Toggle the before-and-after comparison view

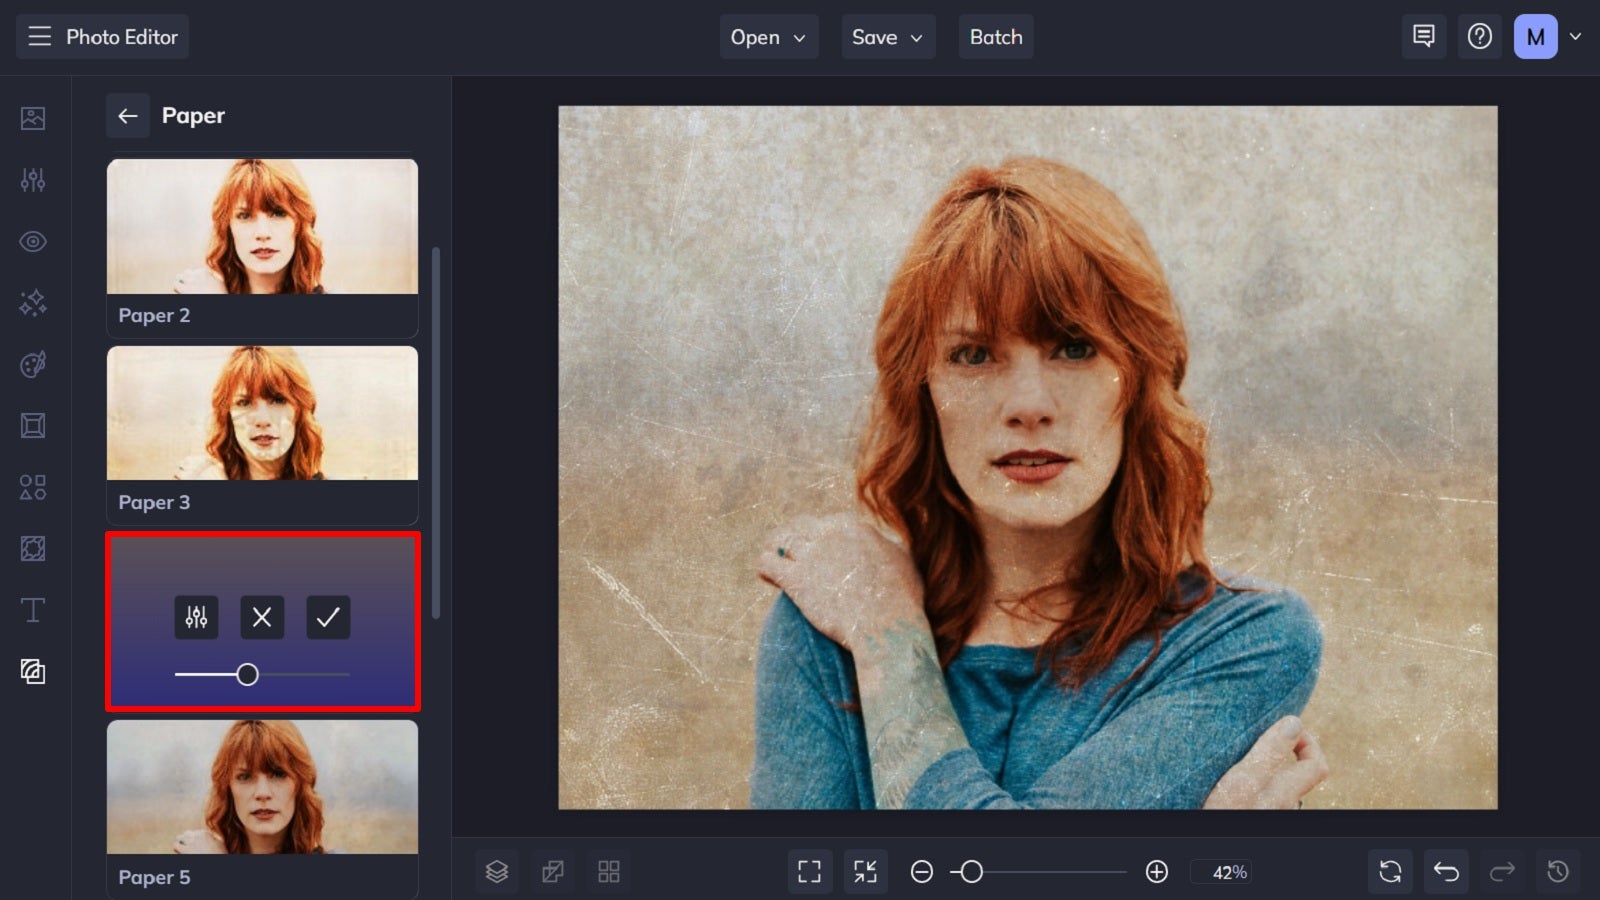point(553,871)
